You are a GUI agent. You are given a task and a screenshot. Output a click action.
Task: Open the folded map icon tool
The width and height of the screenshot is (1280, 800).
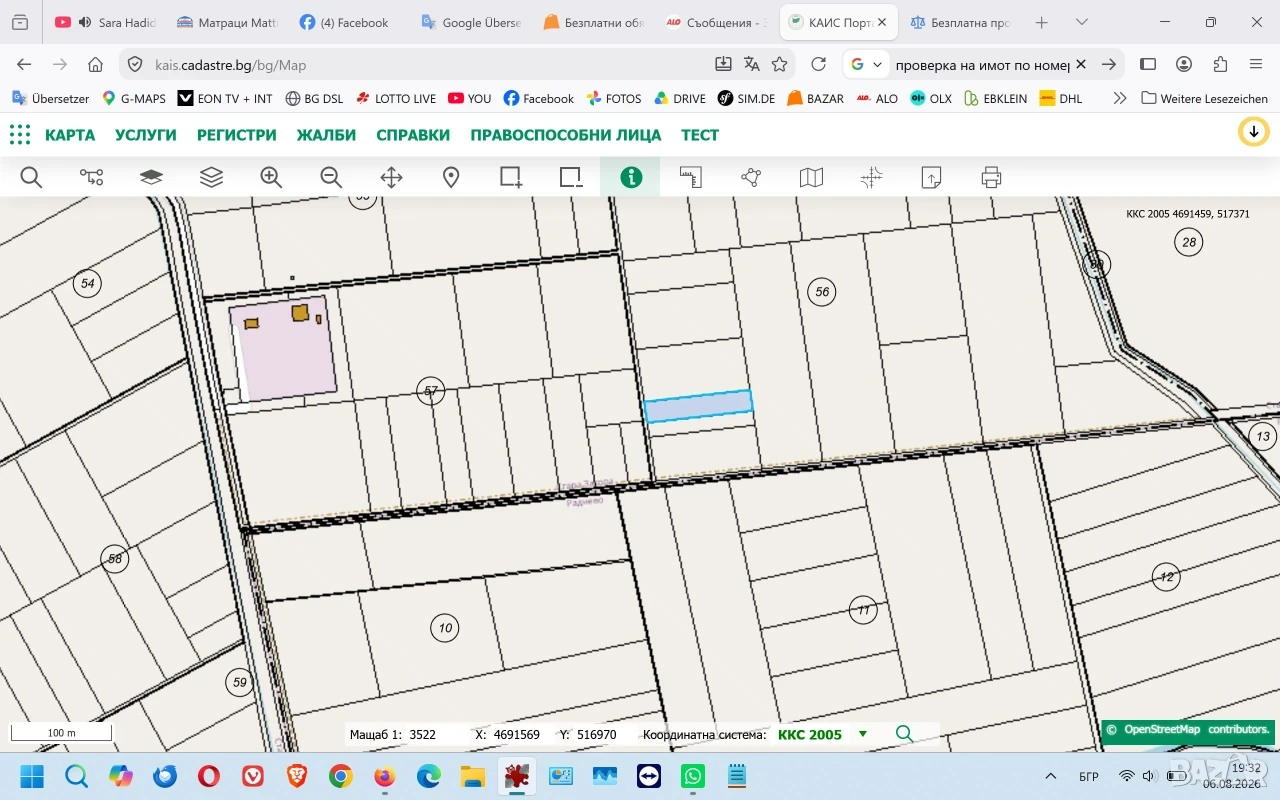(x=811, y=177)
